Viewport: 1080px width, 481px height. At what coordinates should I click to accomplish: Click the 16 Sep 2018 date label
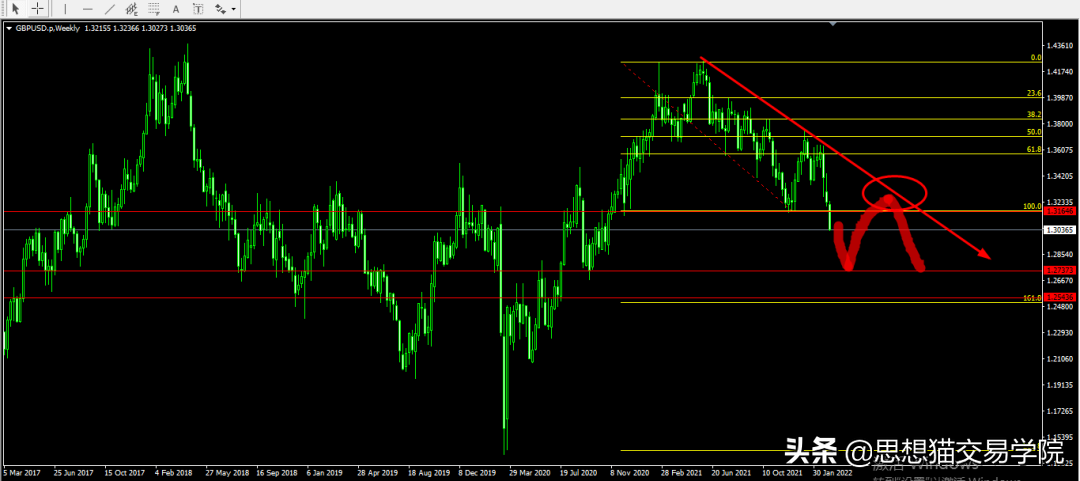click(x=277, y=473)
